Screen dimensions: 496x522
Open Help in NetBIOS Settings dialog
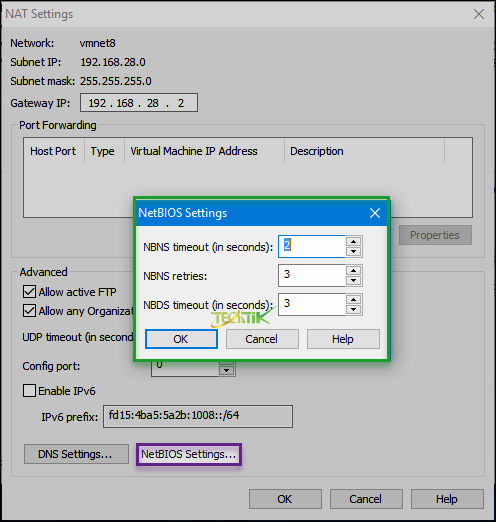coord(343,339)
